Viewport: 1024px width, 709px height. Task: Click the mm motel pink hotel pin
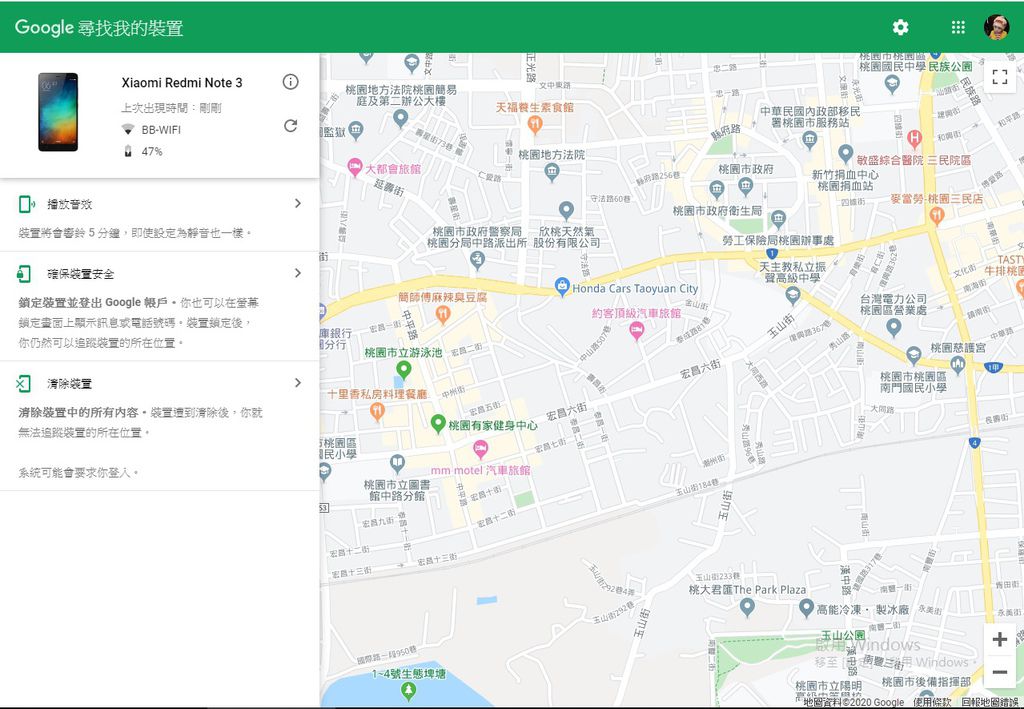tap(481, 449)
